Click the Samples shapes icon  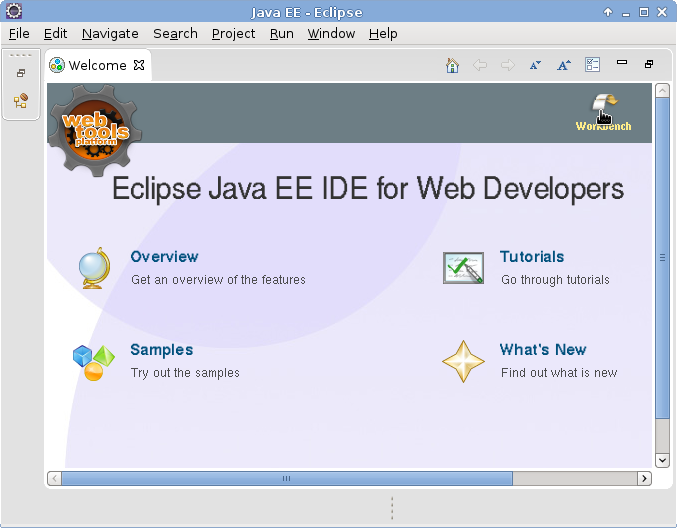pos(94,363)
